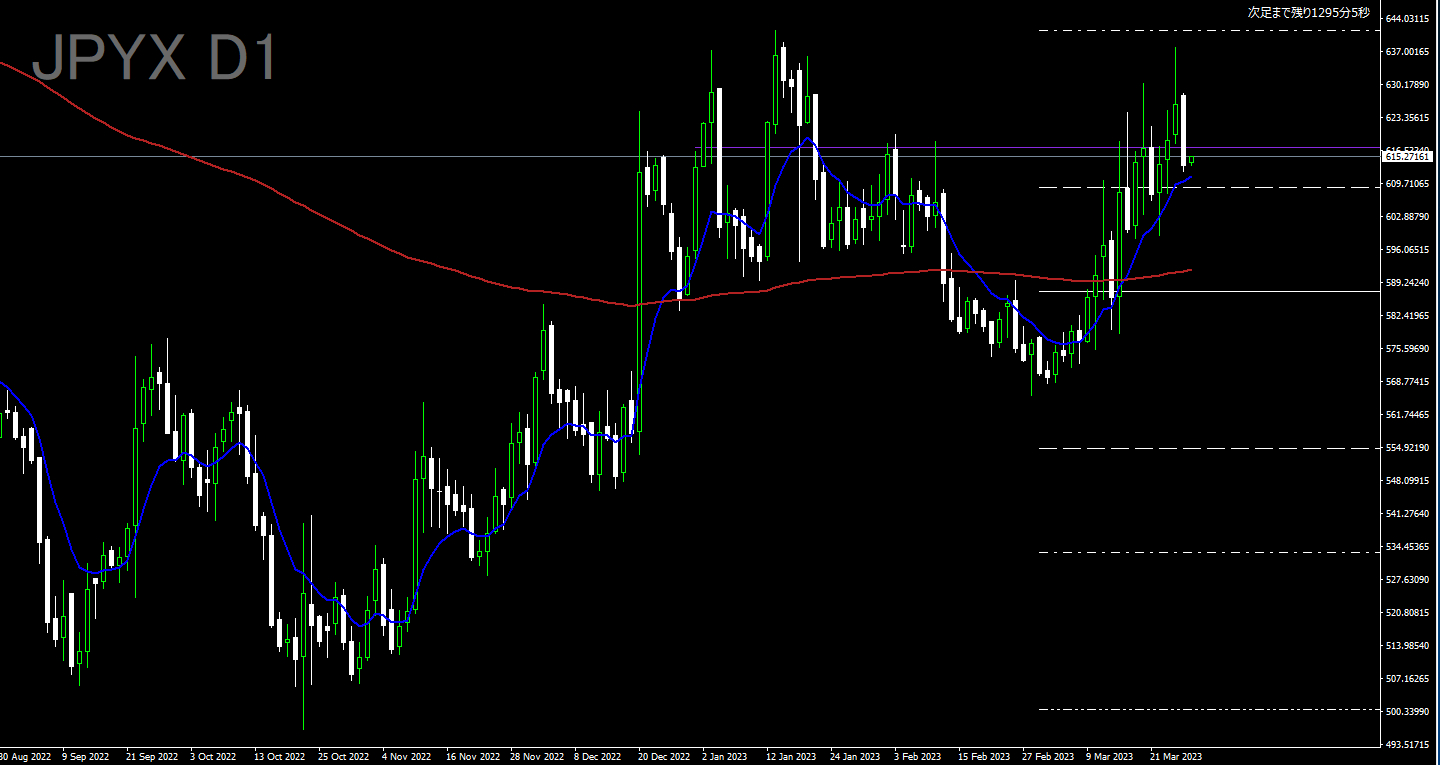
Task: Click the latest small green candle
Action: 1191,159
